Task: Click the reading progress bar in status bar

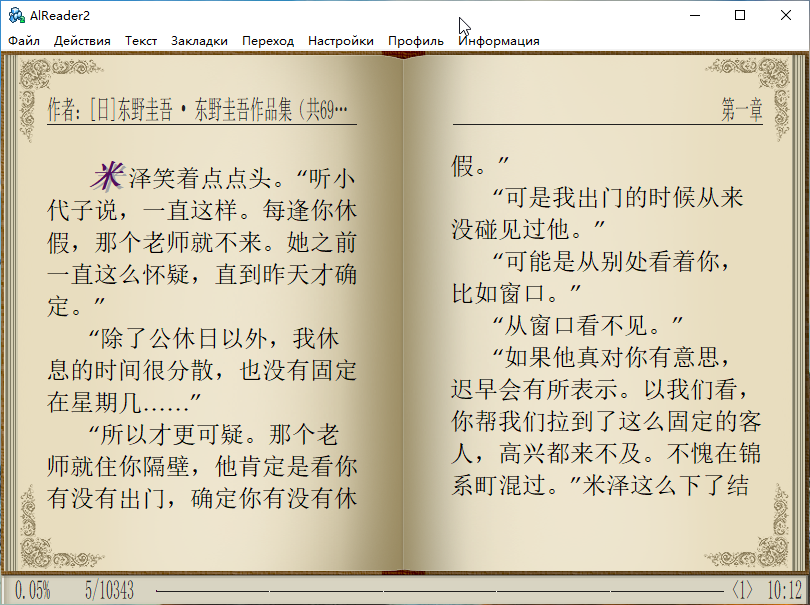Action: tap(440, 590)
